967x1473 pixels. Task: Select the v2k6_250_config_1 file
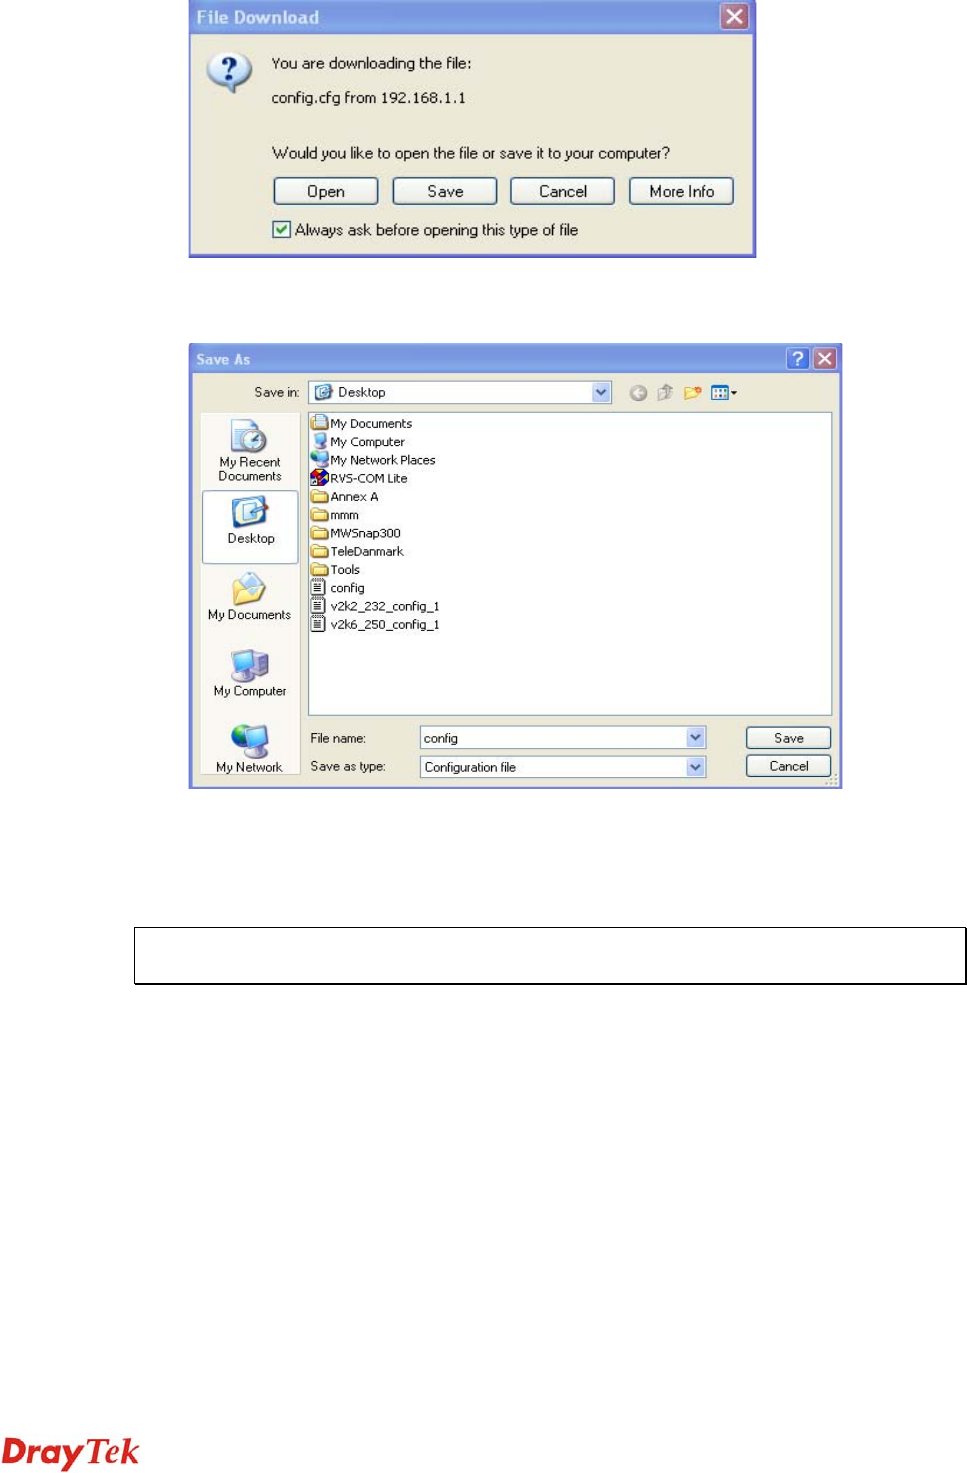click(x=375, y=624)
